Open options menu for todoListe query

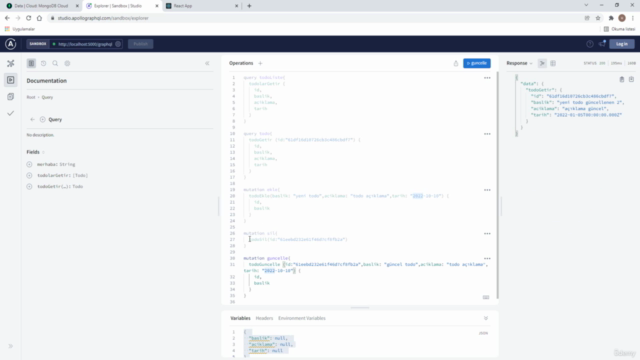(x=487, y=78)
